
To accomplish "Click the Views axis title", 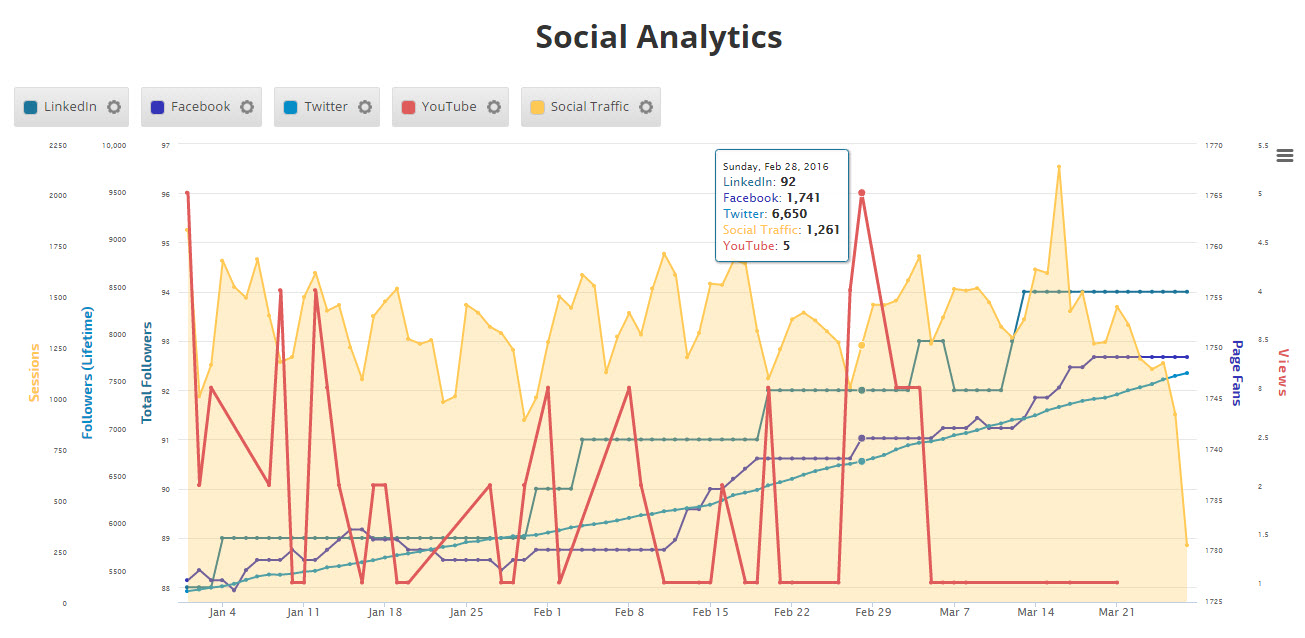I will pyautogui.click(x=1283, y=372).
